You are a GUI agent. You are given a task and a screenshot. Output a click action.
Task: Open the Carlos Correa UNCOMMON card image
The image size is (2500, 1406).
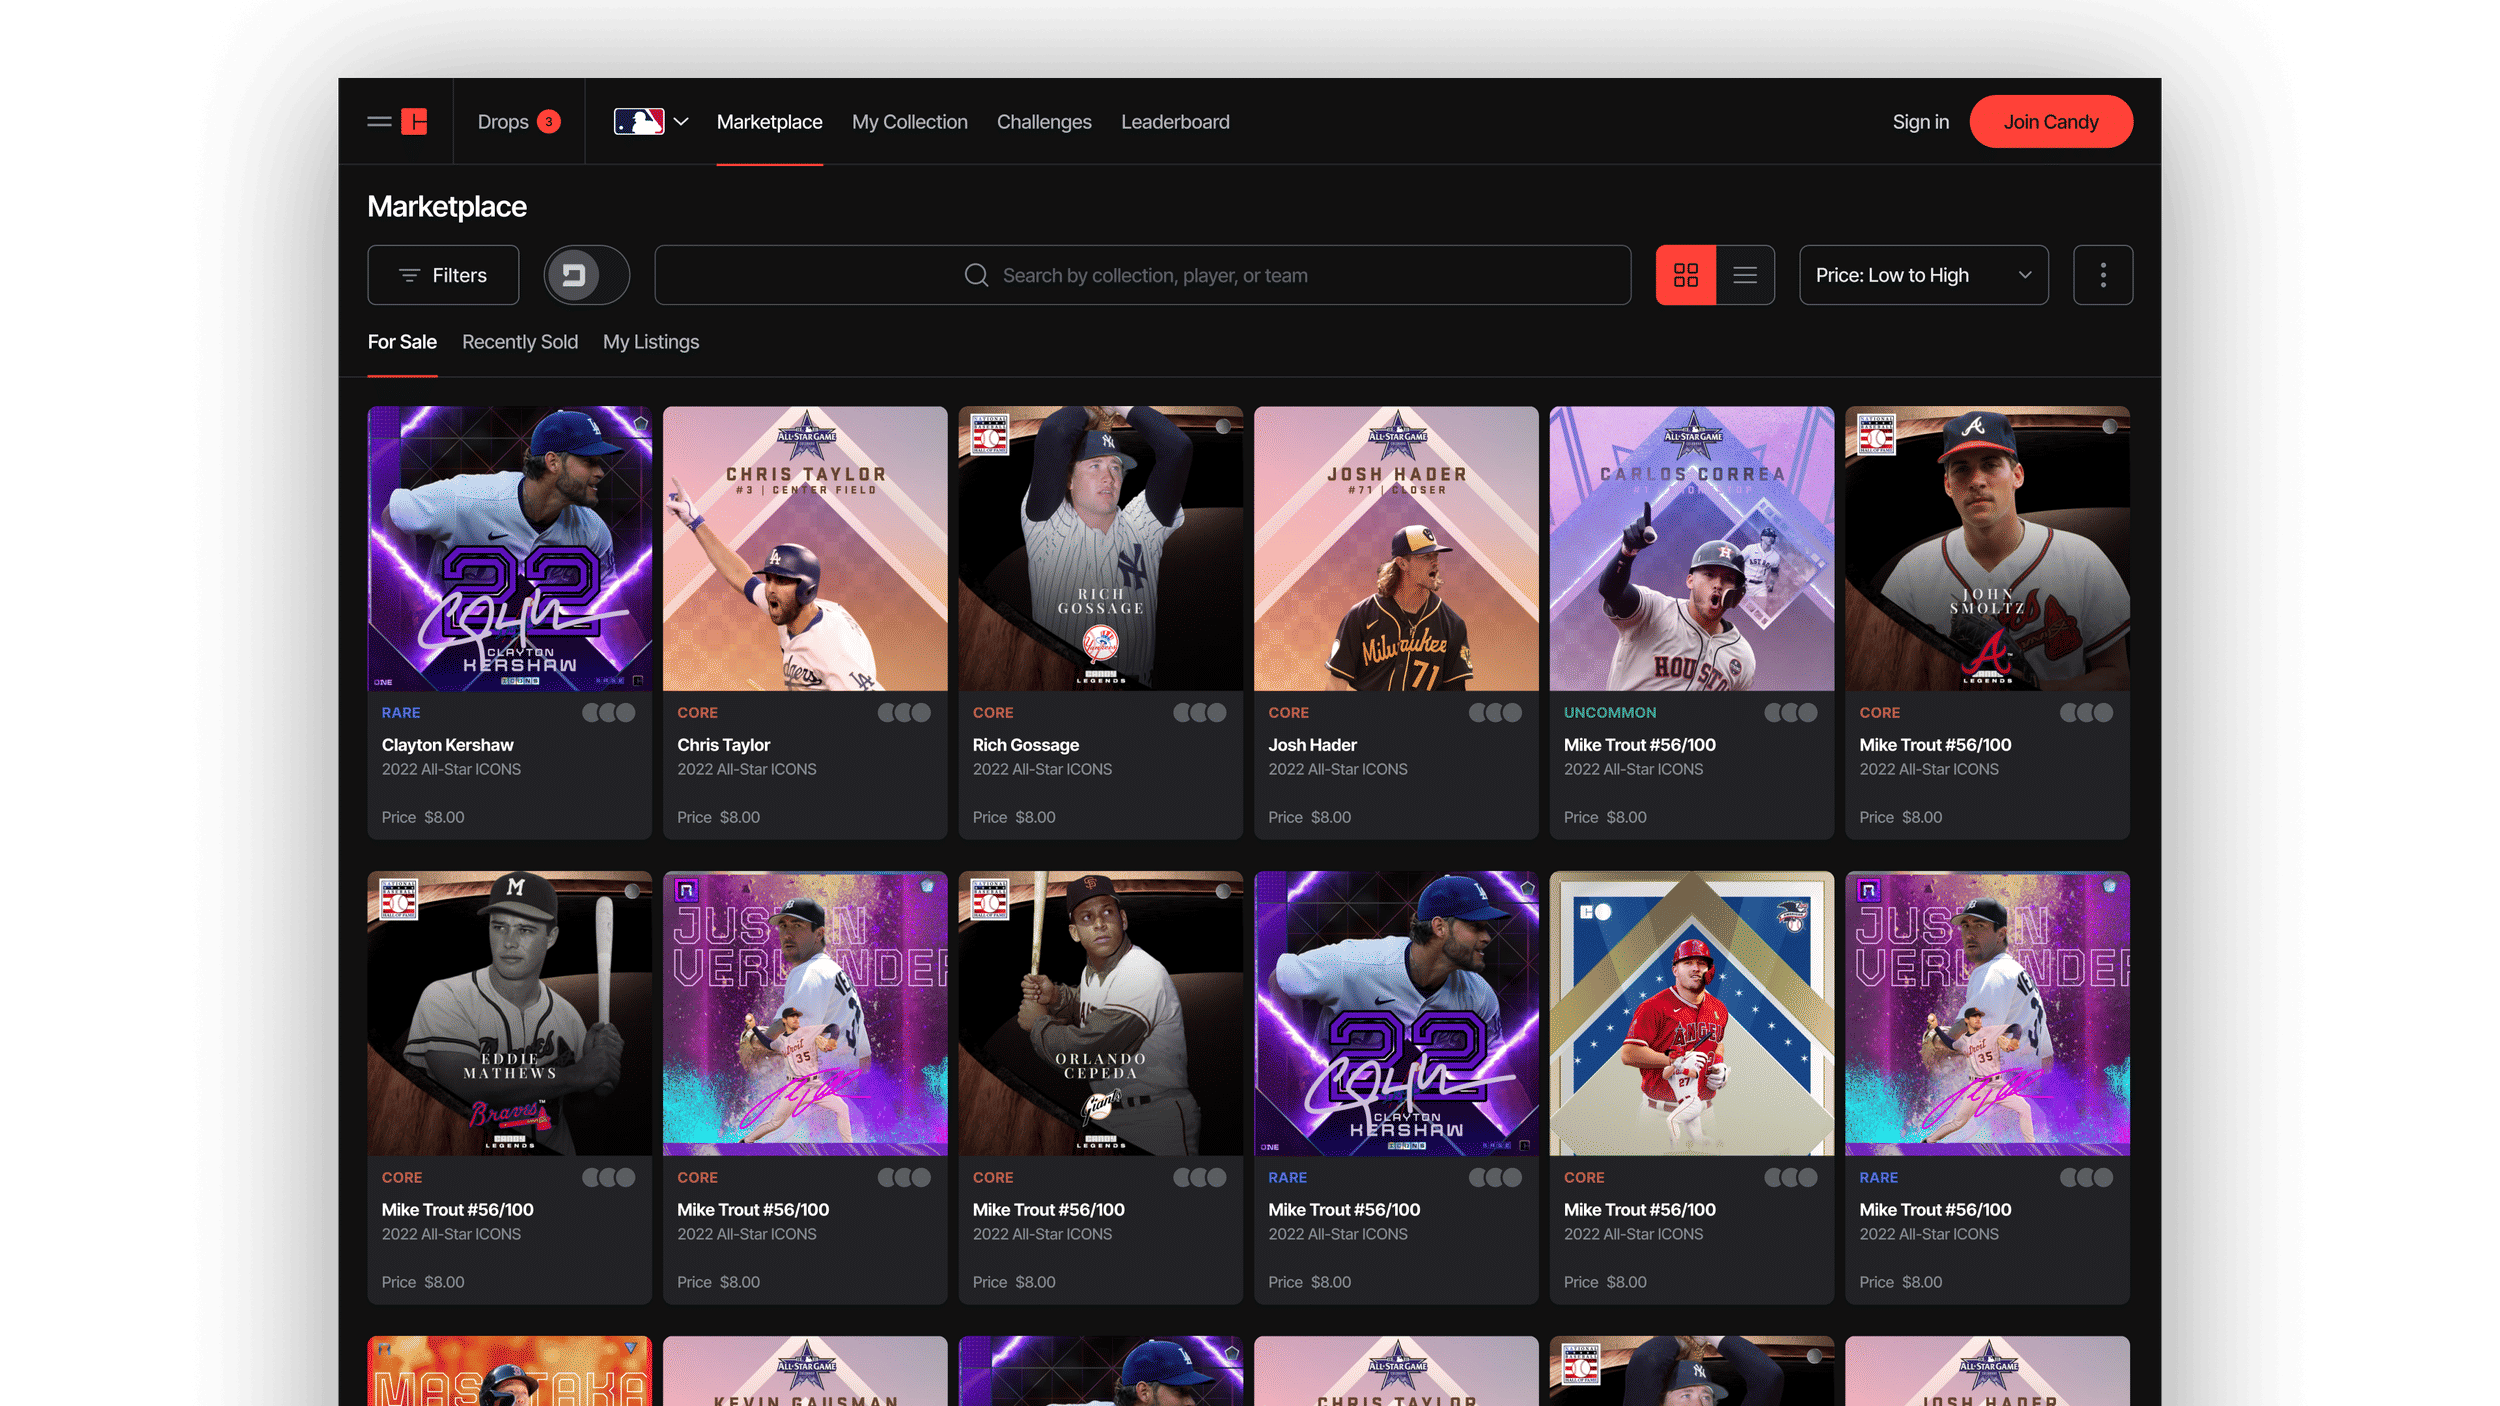[x=1691, y=548]
